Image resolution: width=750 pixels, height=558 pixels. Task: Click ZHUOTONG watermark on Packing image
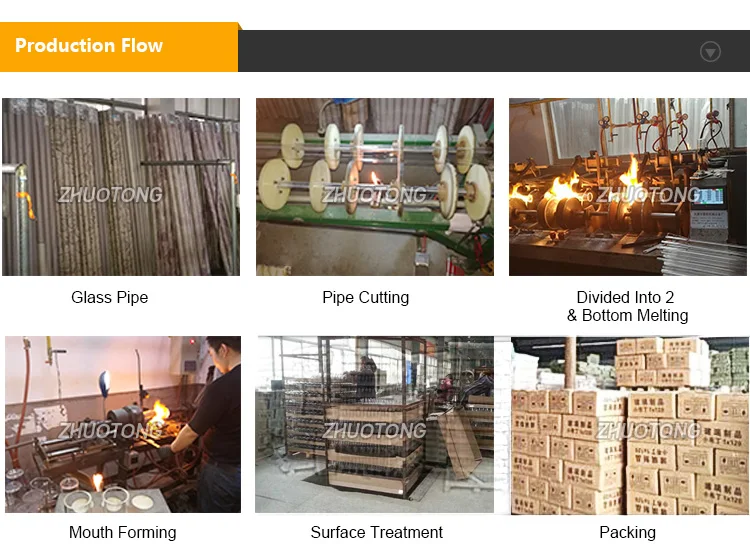click(649, 431)
